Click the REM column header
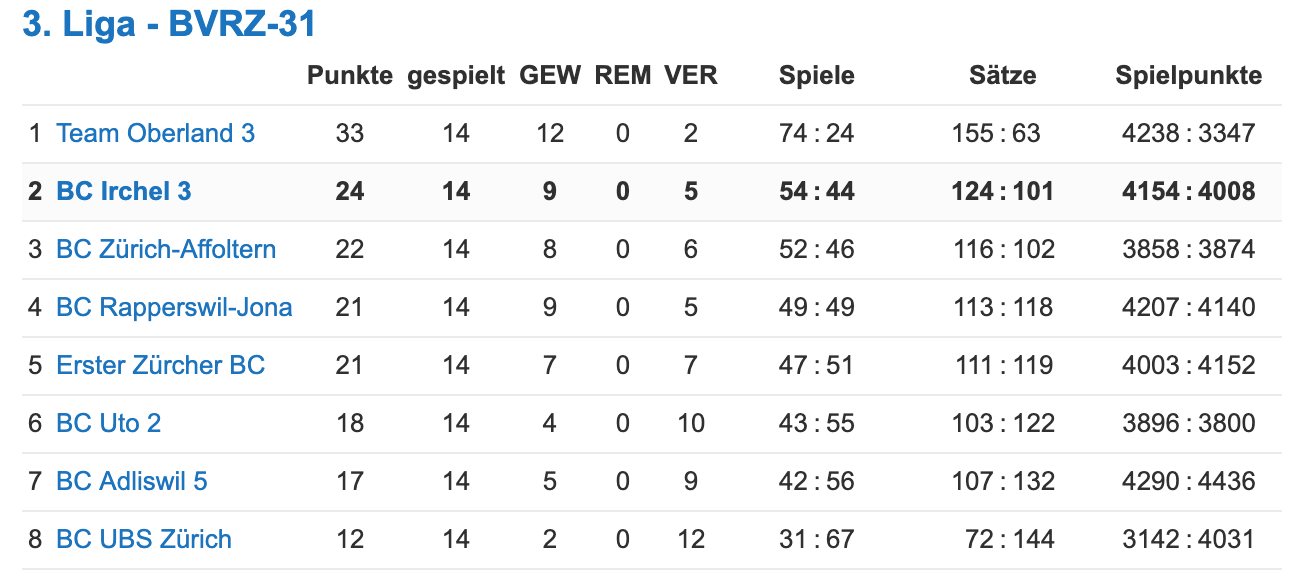1296x582 pixels. click(622, 76)
